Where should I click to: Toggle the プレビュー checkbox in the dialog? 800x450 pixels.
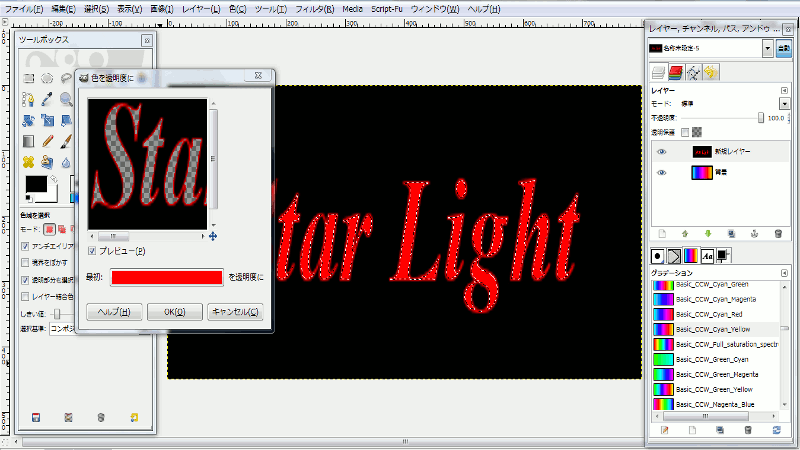tap(92, 251)
